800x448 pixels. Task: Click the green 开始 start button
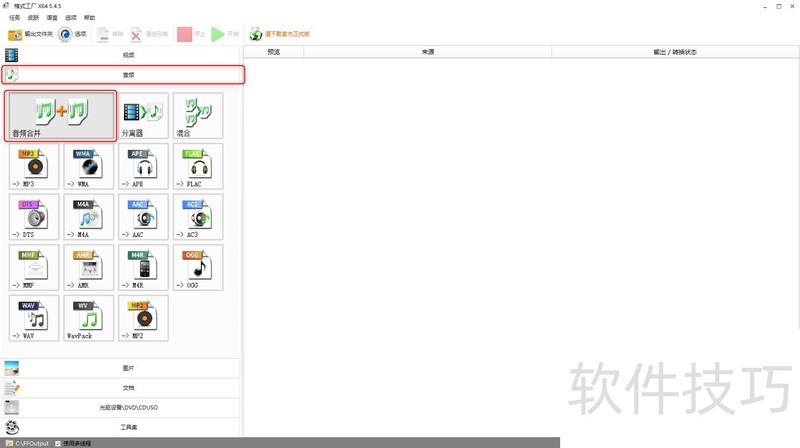click(225, 34)
